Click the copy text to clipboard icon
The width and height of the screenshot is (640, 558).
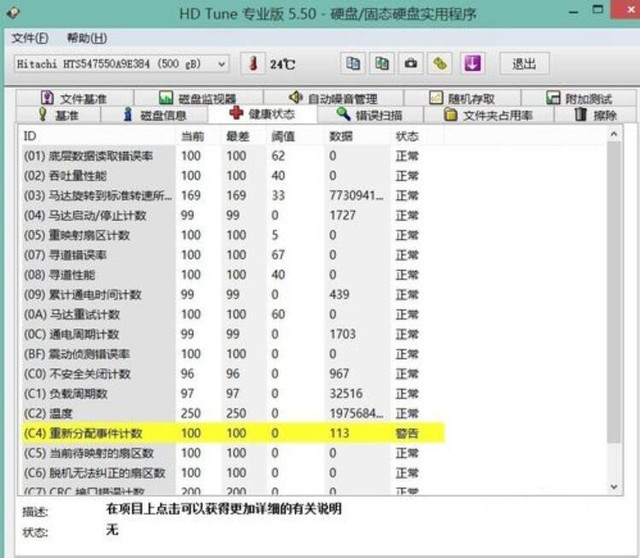tap(353, 64)
